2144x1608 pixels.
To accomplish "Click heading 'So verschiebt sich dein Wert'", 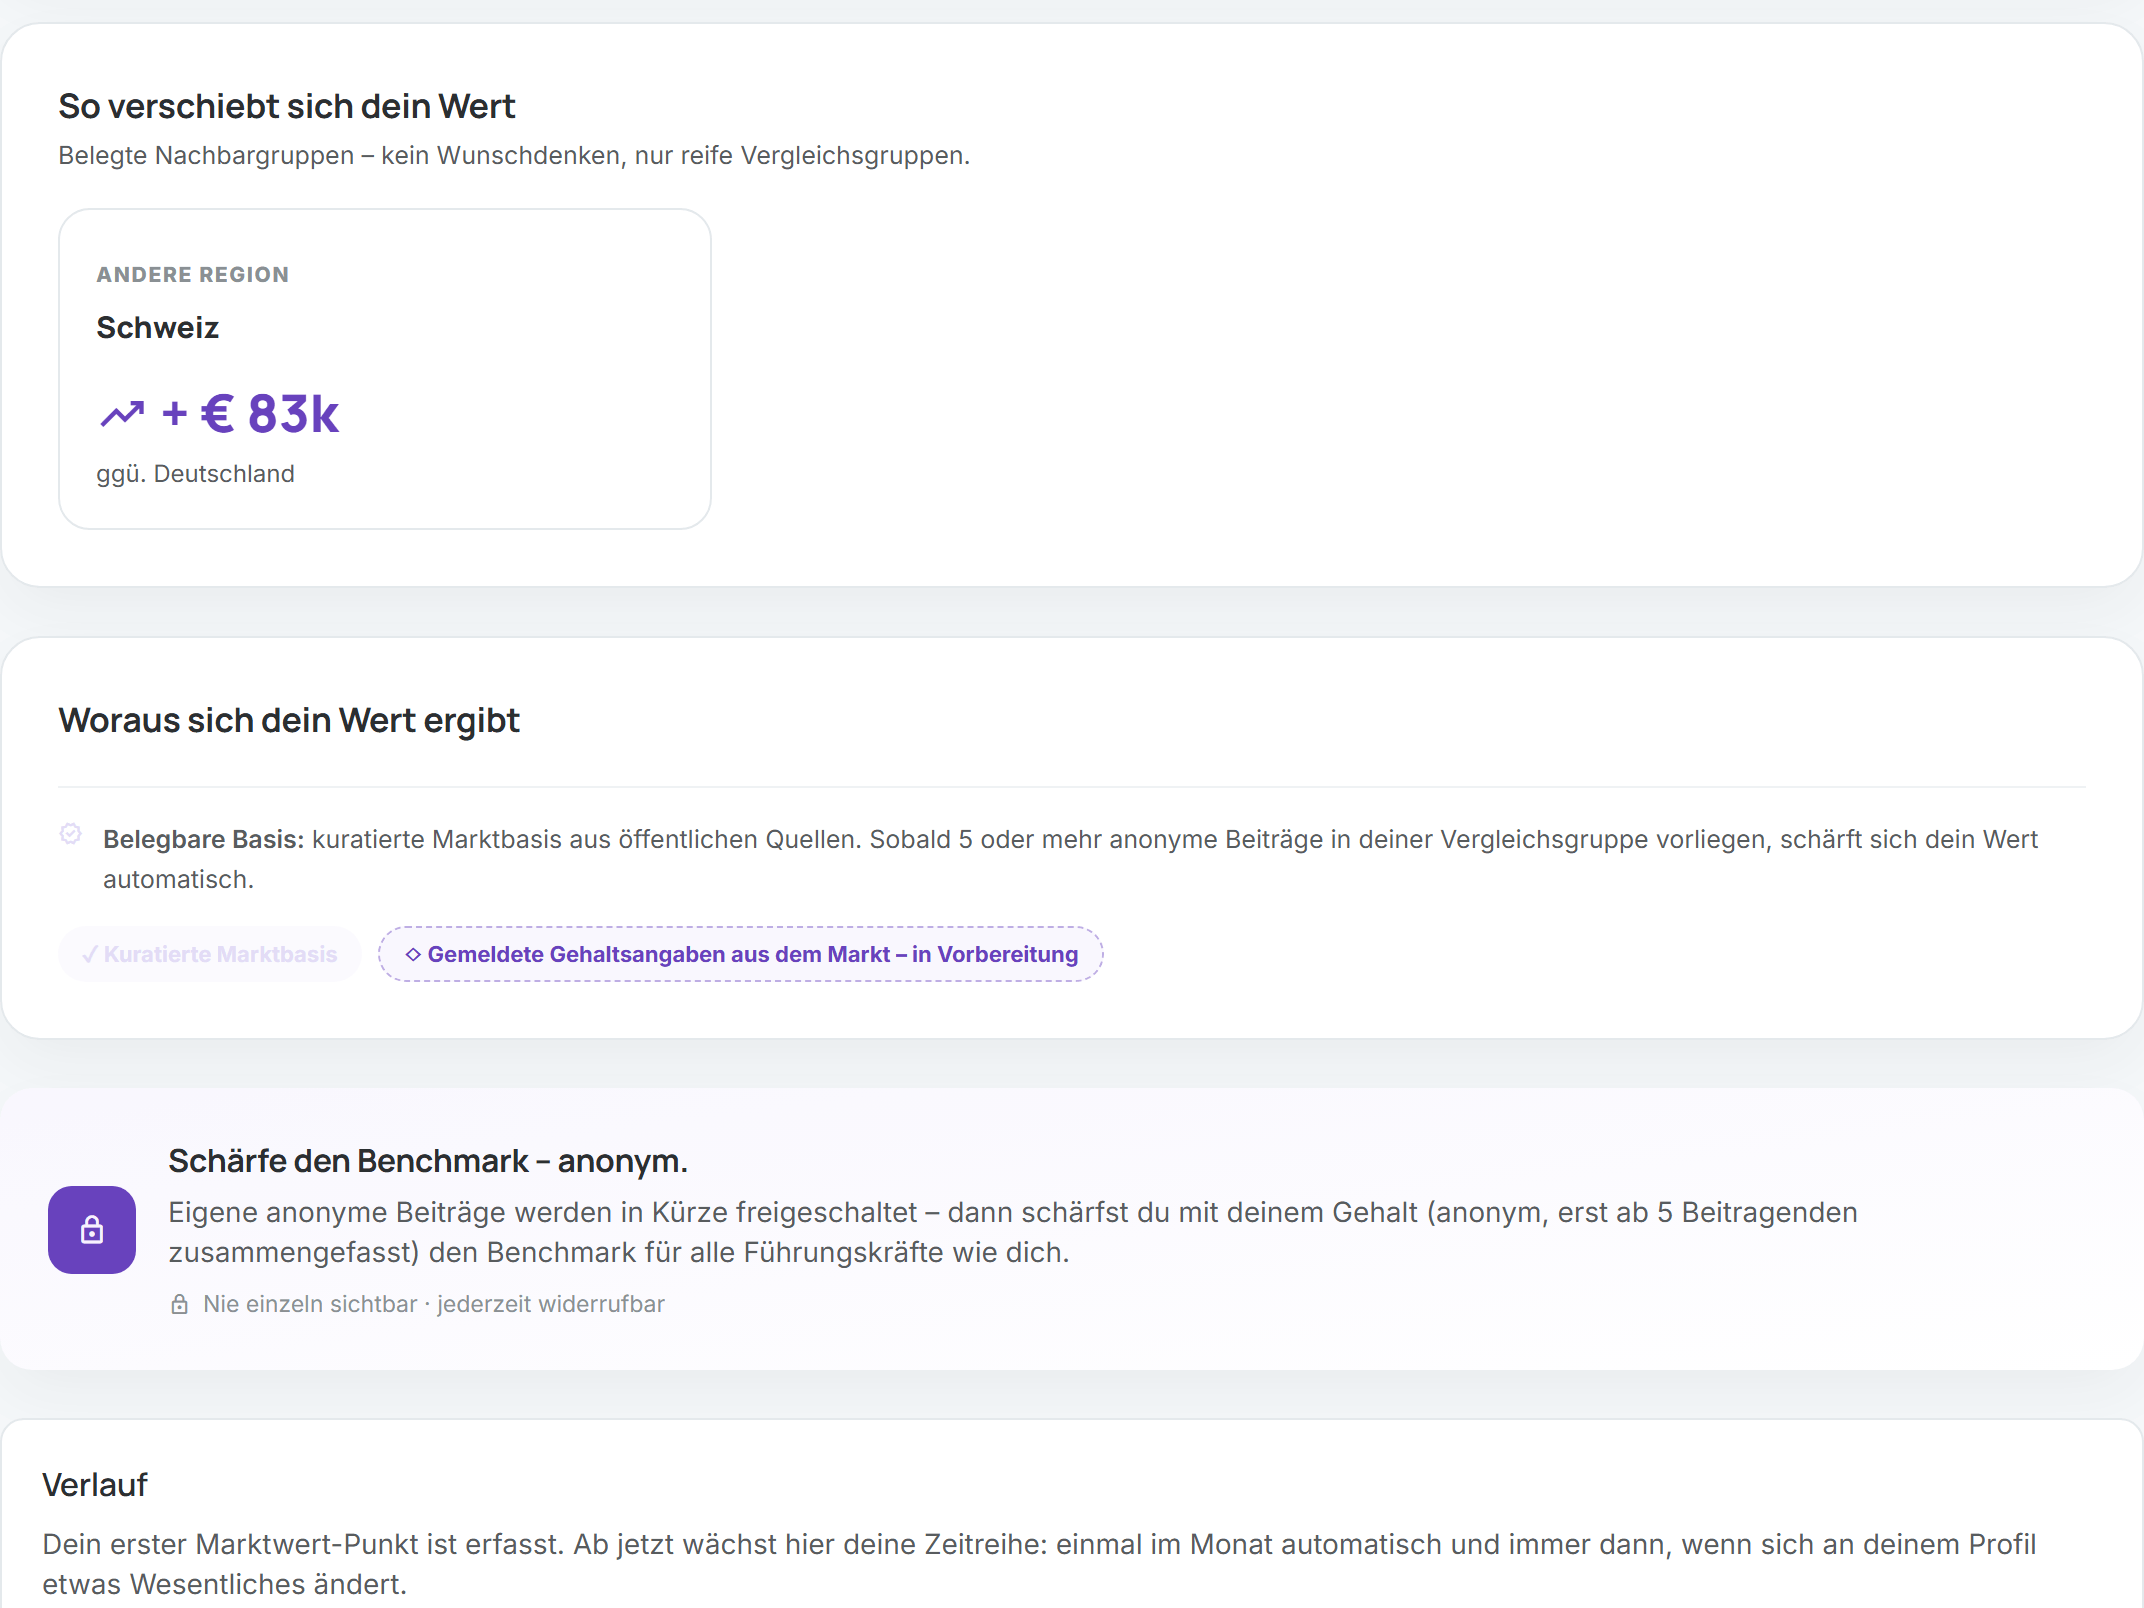I will click(287, 106).
